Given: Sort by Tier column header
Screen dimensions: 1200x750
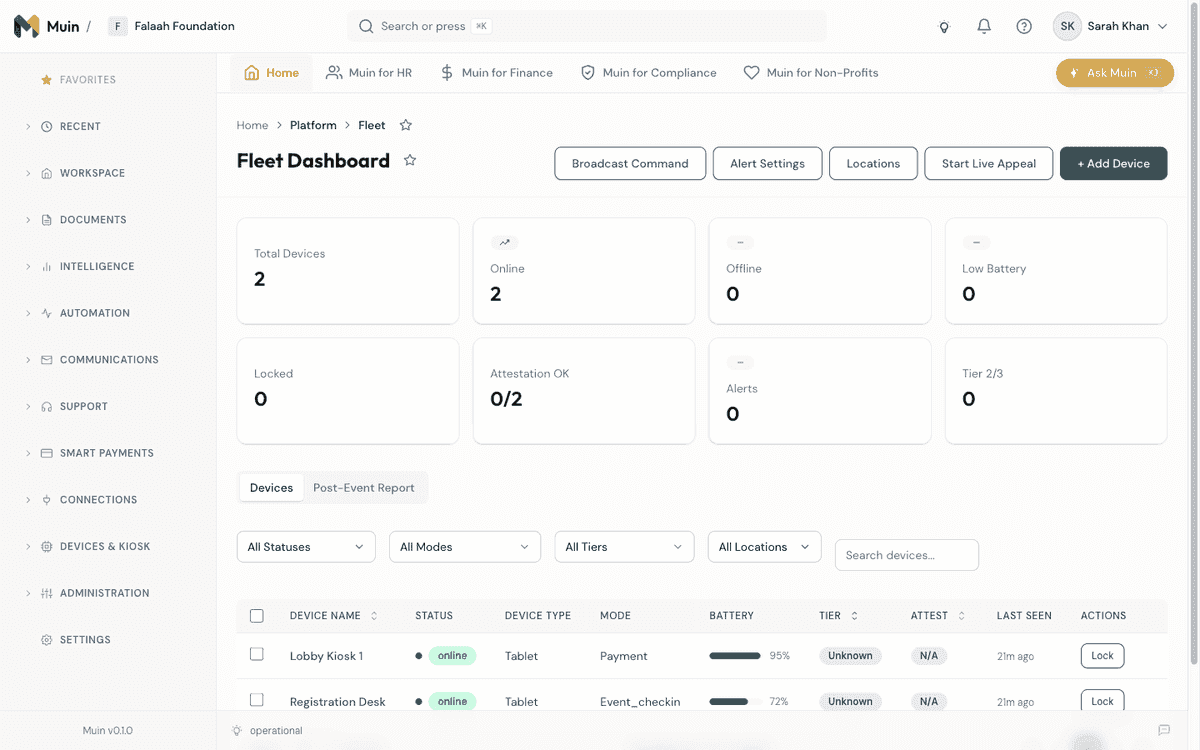Looking at the screenshot, I should coord(838,616).
